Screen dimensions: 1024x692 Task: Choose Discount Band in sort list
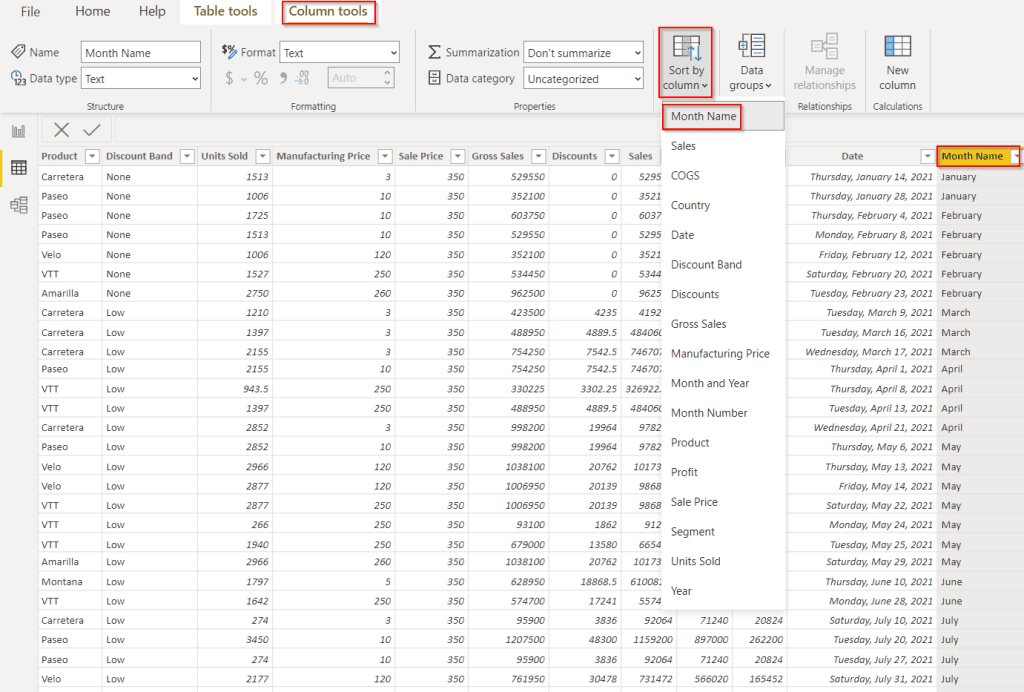pyautogui.click(x=723, y=264)
